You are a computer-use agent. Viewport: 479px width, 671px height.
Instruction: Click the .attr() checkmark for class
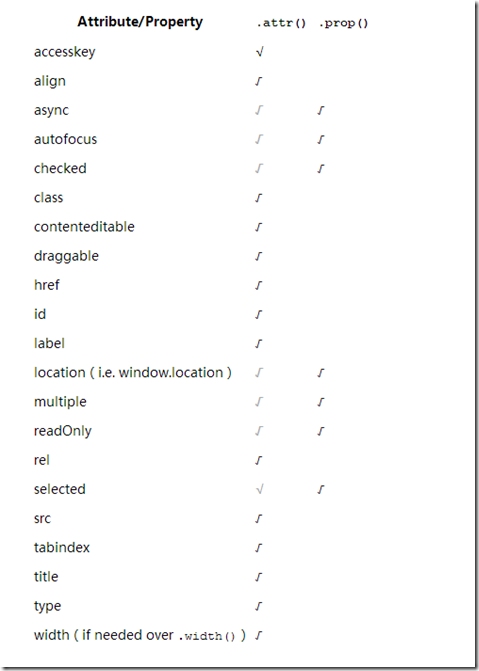(259, 198)
